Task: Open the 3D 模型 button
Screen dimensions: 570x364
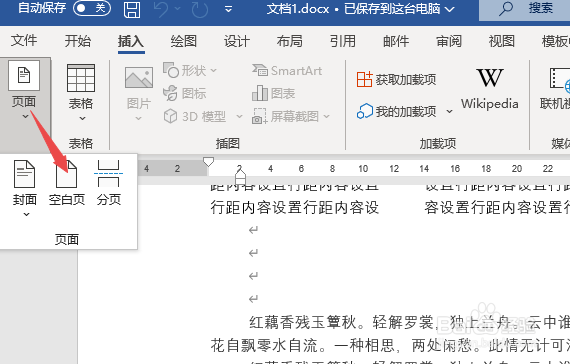Action: pyautogui.click(x=195, y=116)
